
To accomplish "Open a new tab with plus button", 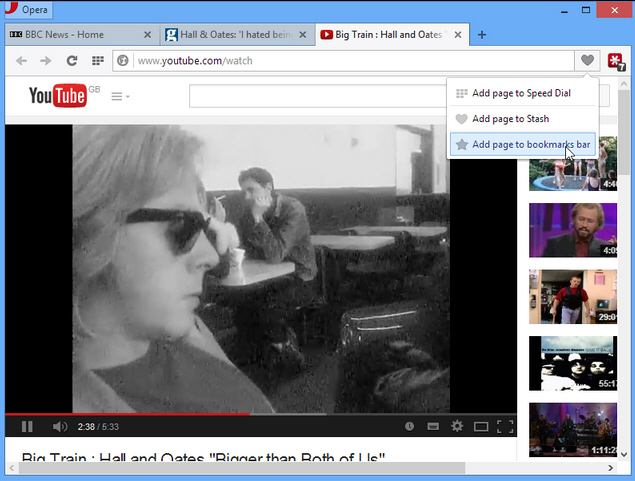I will (x=482, y=35).
